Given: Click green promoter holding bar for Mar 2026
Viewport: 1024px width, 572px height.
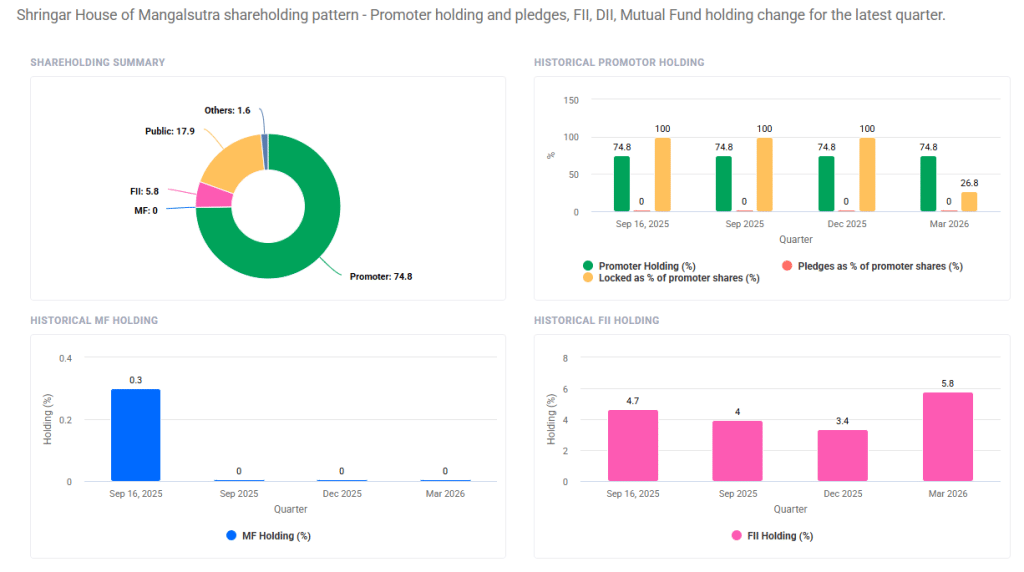Looking at the screenshot, I should (x=928, y=184).
